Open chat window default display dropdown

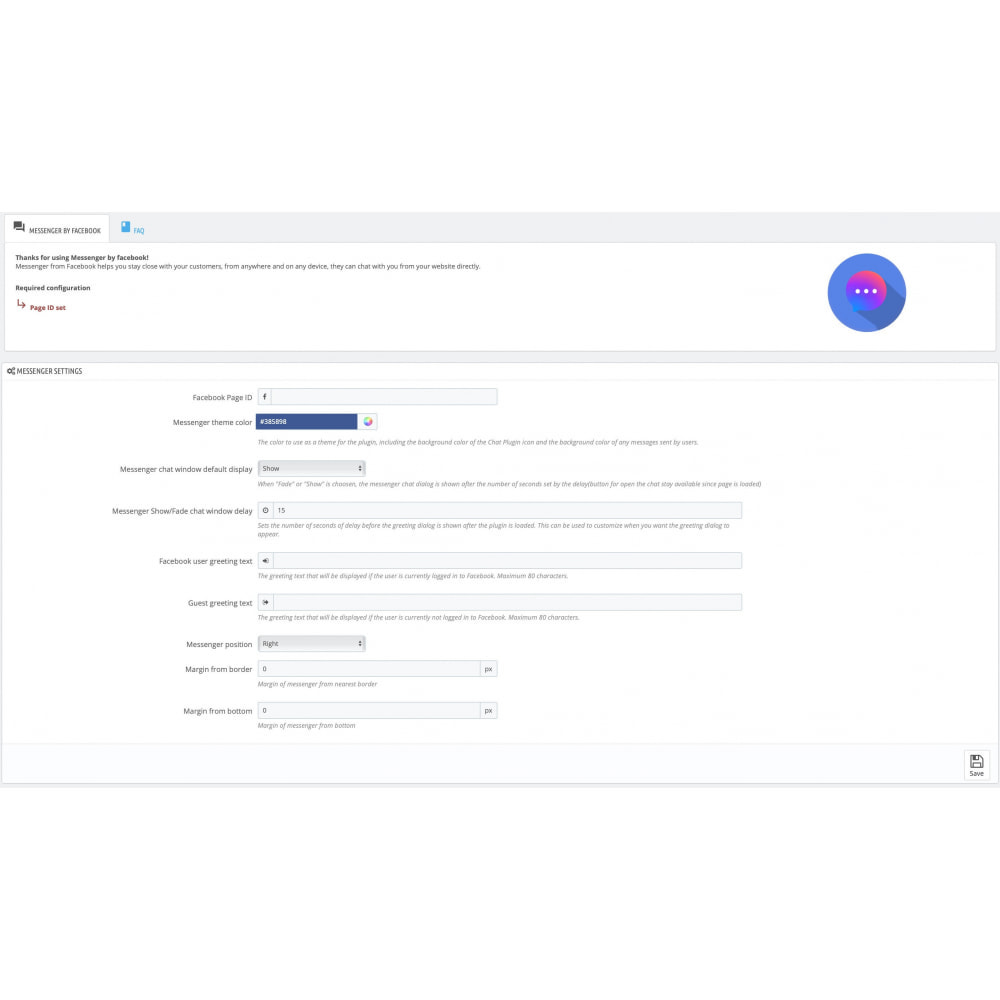click(x=311, y=469)
